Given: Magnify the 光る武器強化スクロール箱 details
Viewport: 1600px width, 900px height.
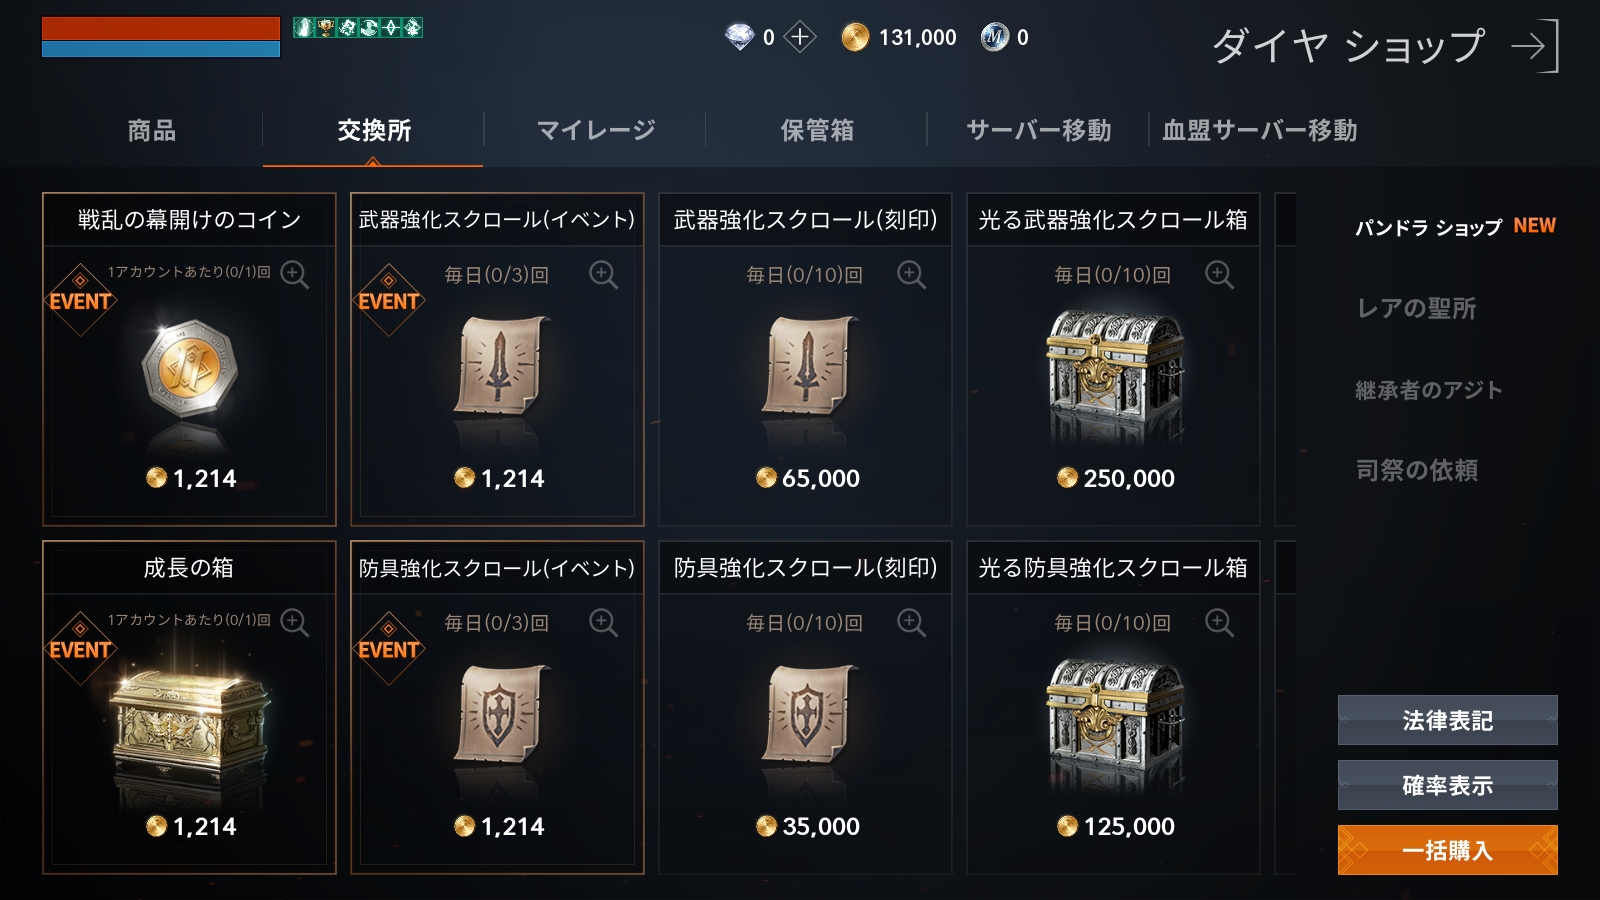Looking at the screenshot, I should pyautogui.click(x=1219, y=274).
